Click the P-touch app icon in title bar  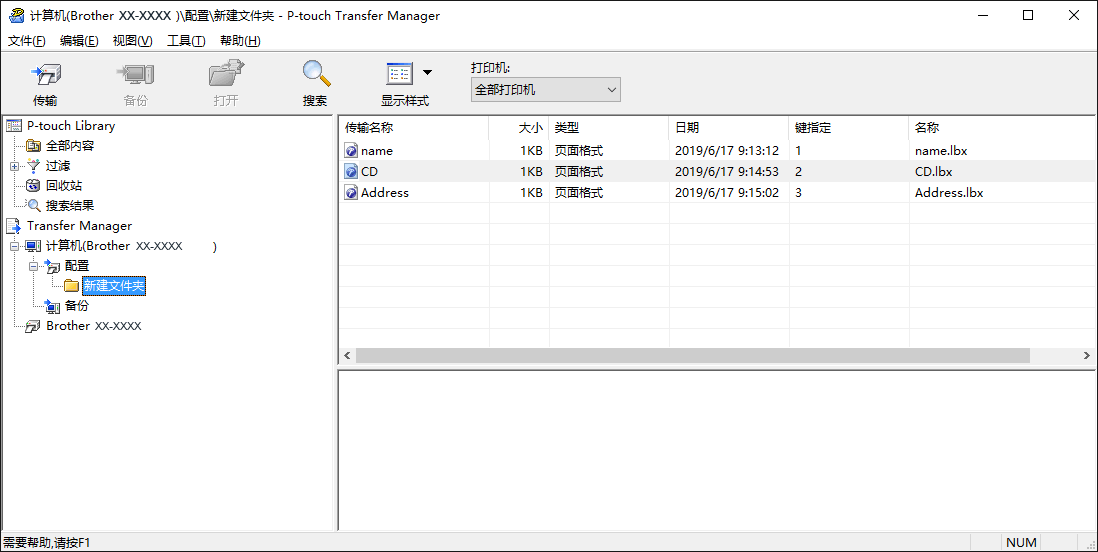15,15
